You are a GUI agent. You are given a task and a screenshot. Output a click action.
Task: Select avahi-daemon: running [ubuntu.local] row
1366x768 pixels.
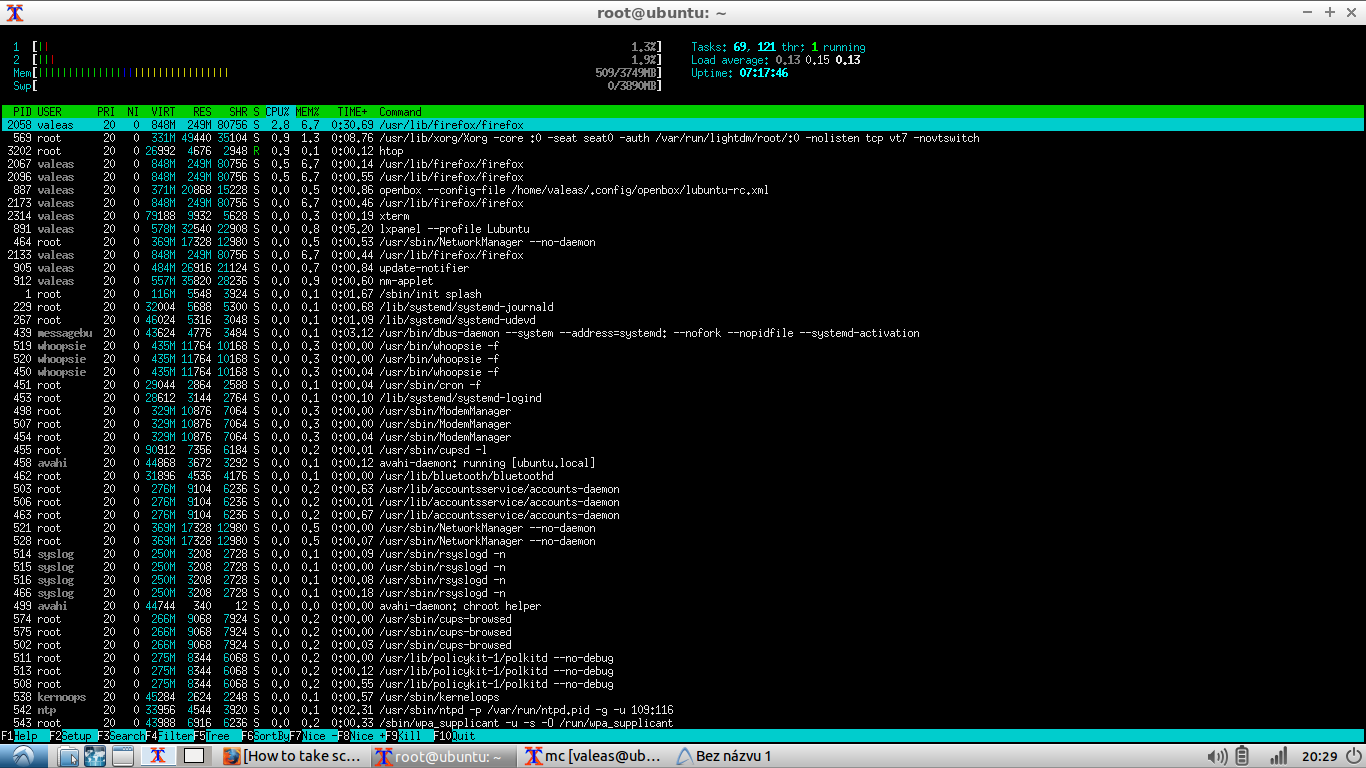(x=683, y=463)
